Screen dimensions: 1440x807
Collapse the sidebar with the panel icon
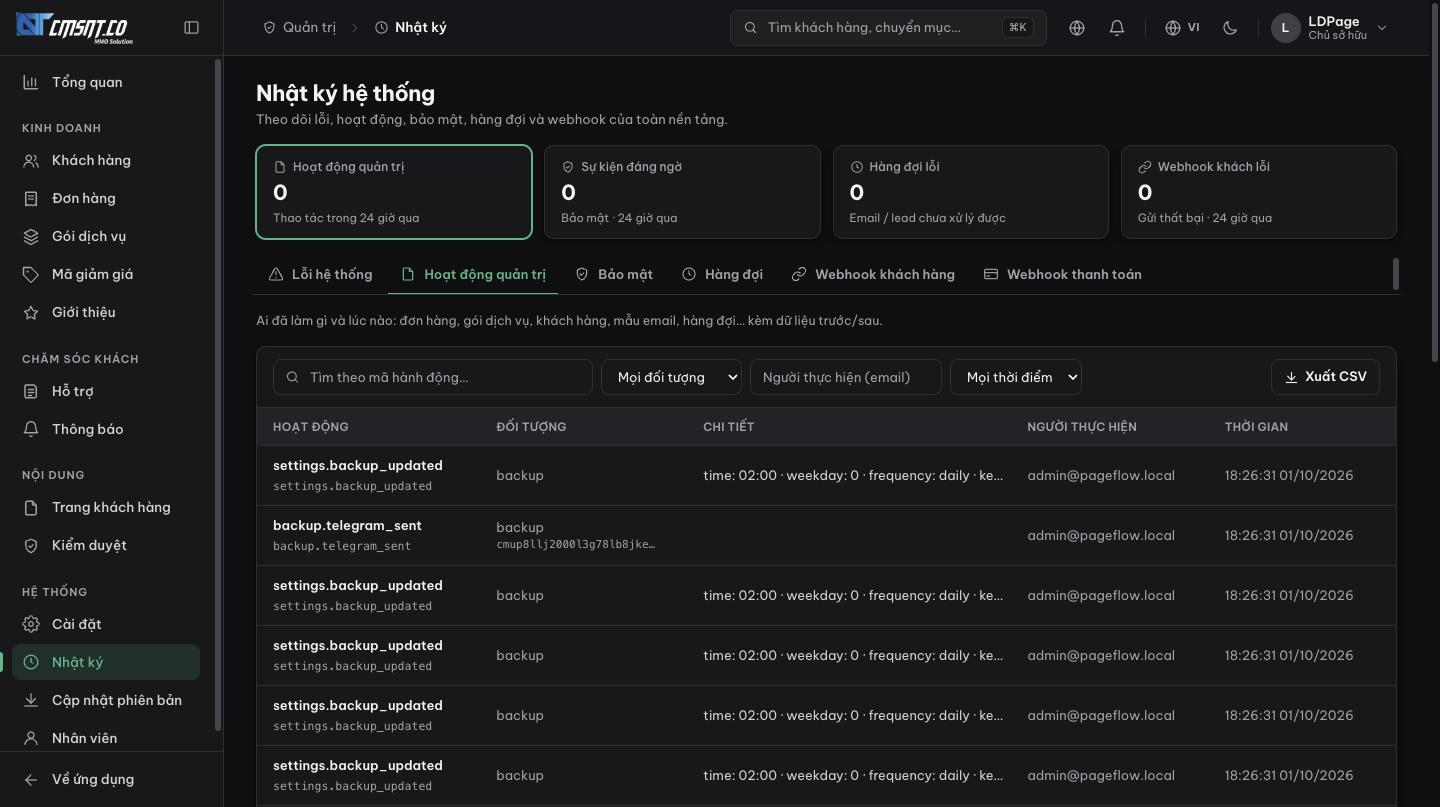tap(192, 28)
